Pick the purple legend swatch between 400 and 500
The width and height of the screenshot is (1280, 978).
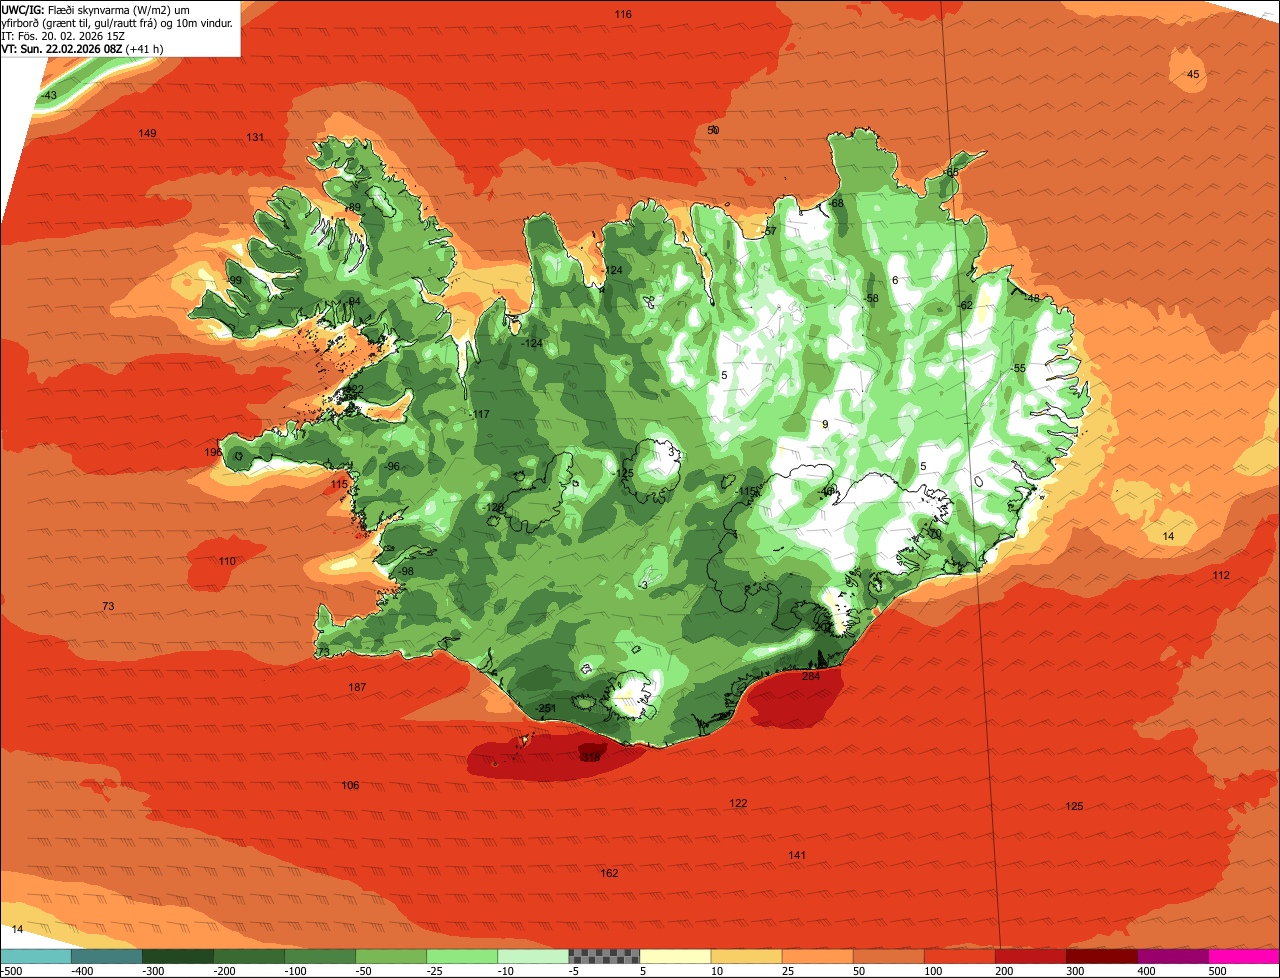(x=1172, y=956)
